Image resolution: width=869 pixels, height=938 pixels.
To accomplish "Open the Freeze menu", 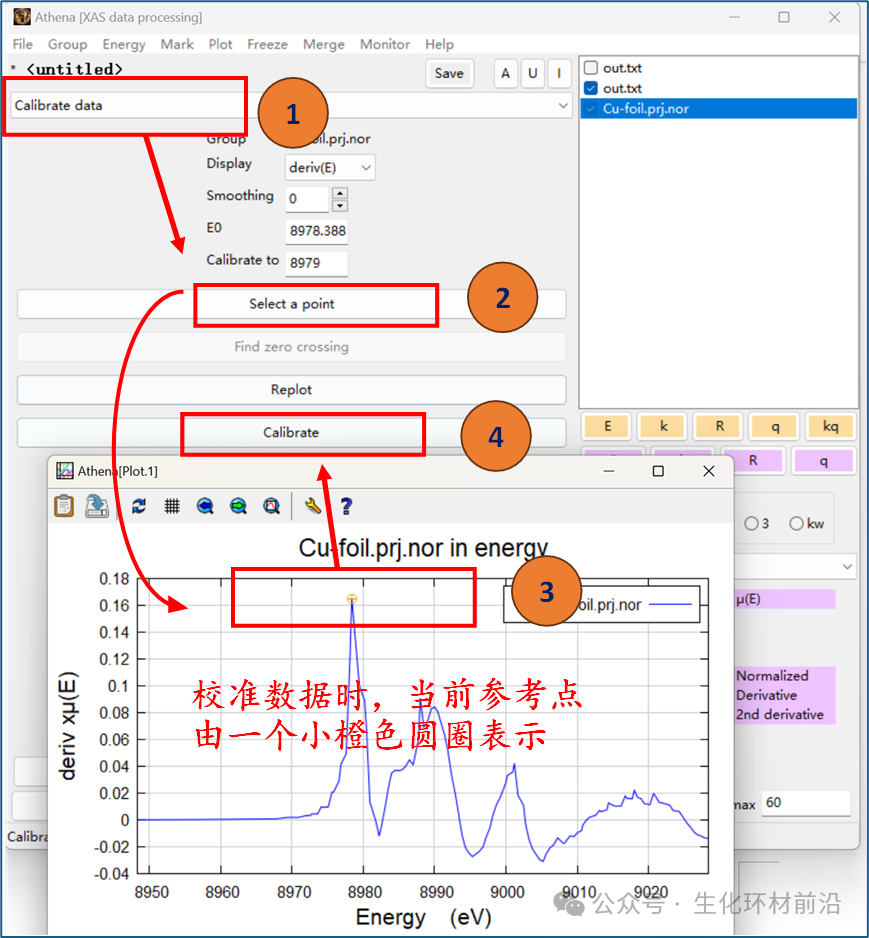I will coord(267,44).
